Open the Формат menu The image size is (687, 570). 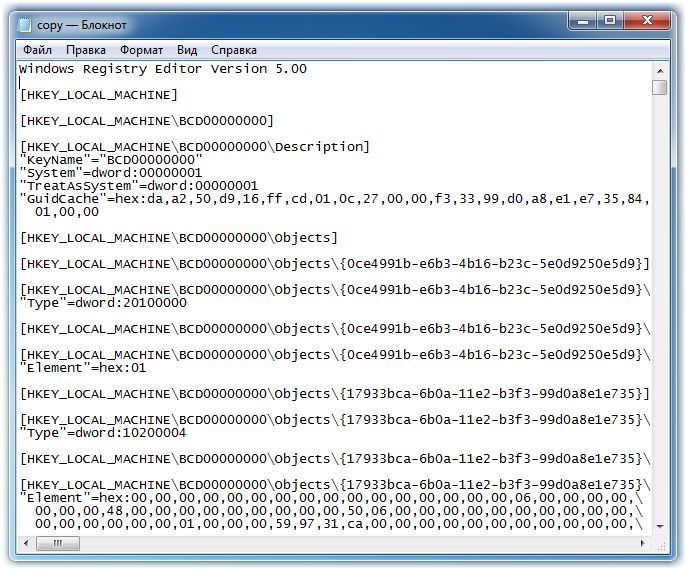[x=142, y=50]
